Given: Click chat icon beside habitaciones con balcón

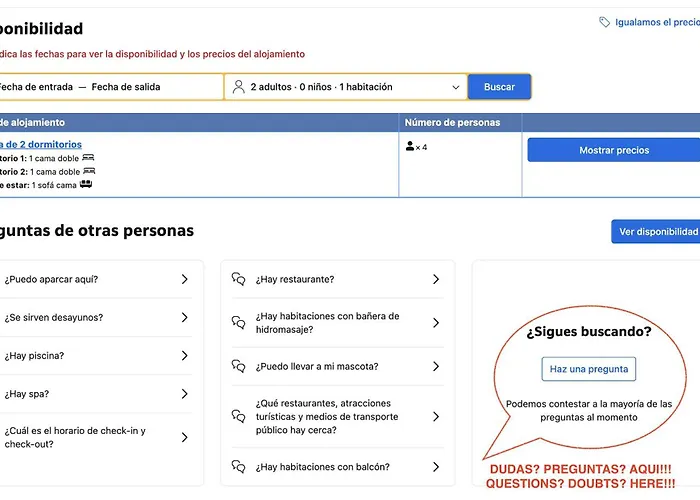Looking at the screenshot, I should (x=238, y=467).
